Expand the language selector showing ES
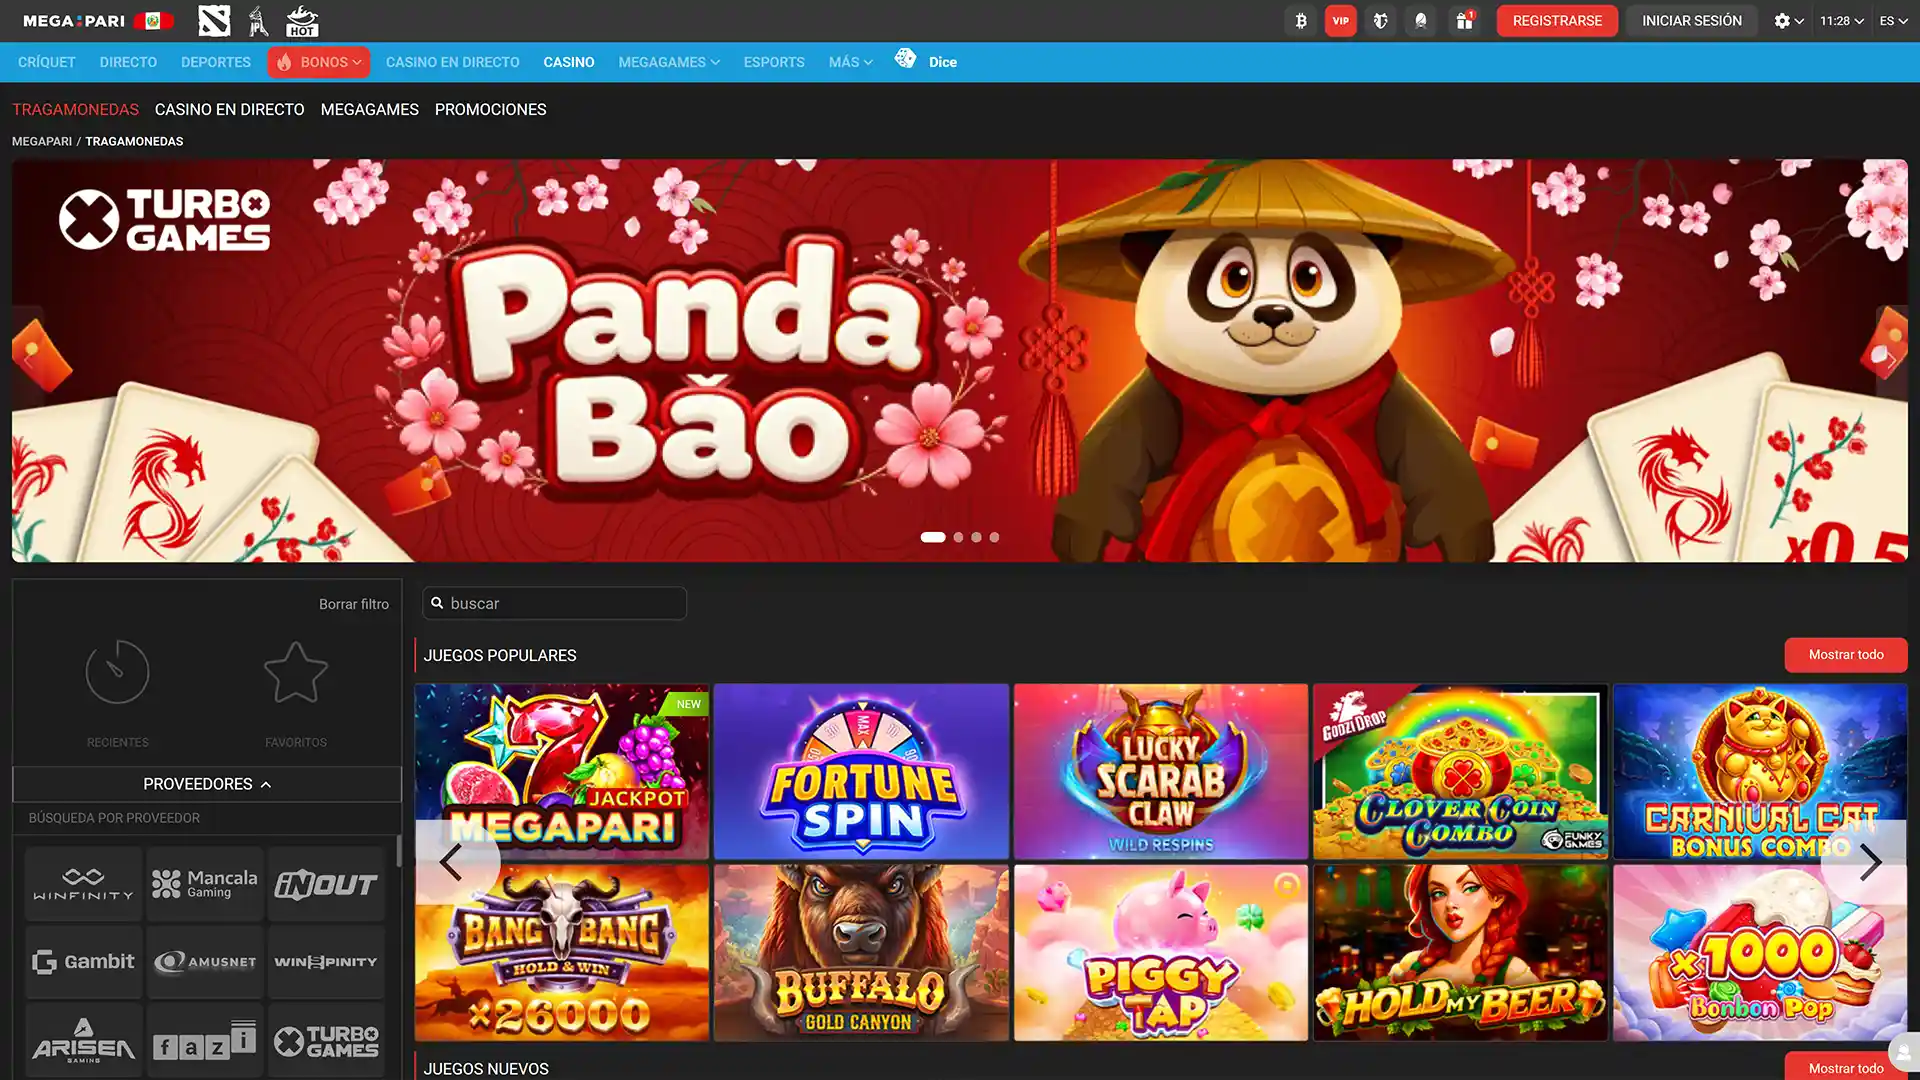Viewport: 1920px width, 1080px height. pyautogui.click(x=1891, y=20)
